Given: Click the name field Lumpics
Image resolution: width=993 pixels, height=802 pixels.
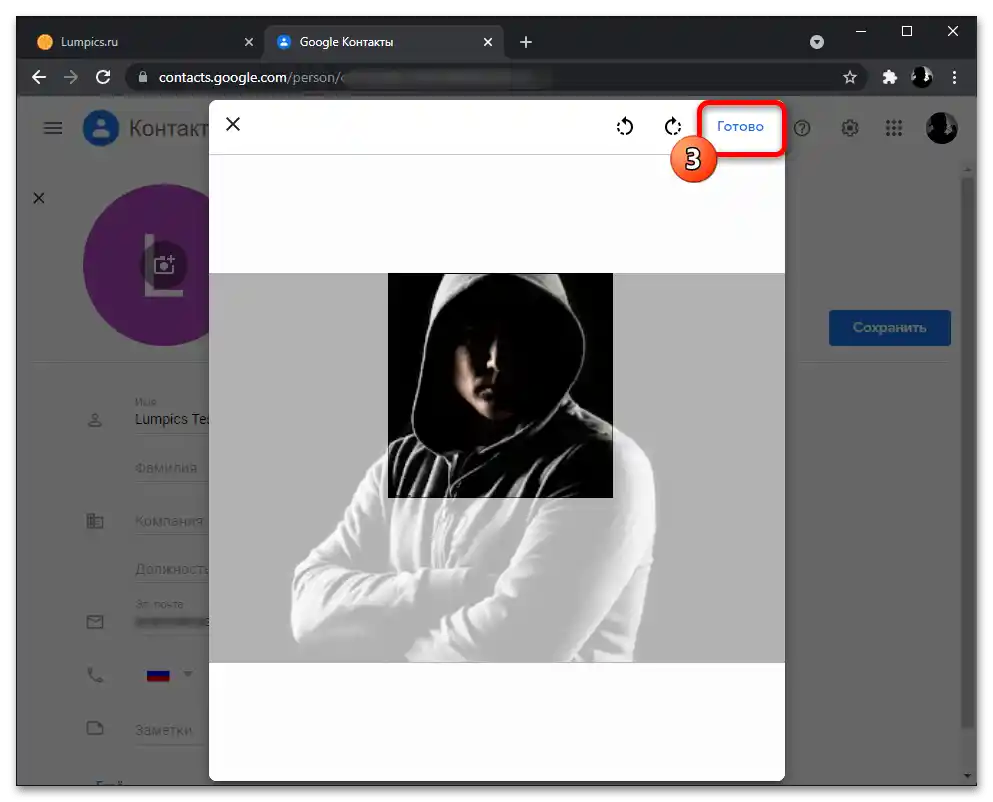Looking at the screenshot, I should click(x=171, y=419).
